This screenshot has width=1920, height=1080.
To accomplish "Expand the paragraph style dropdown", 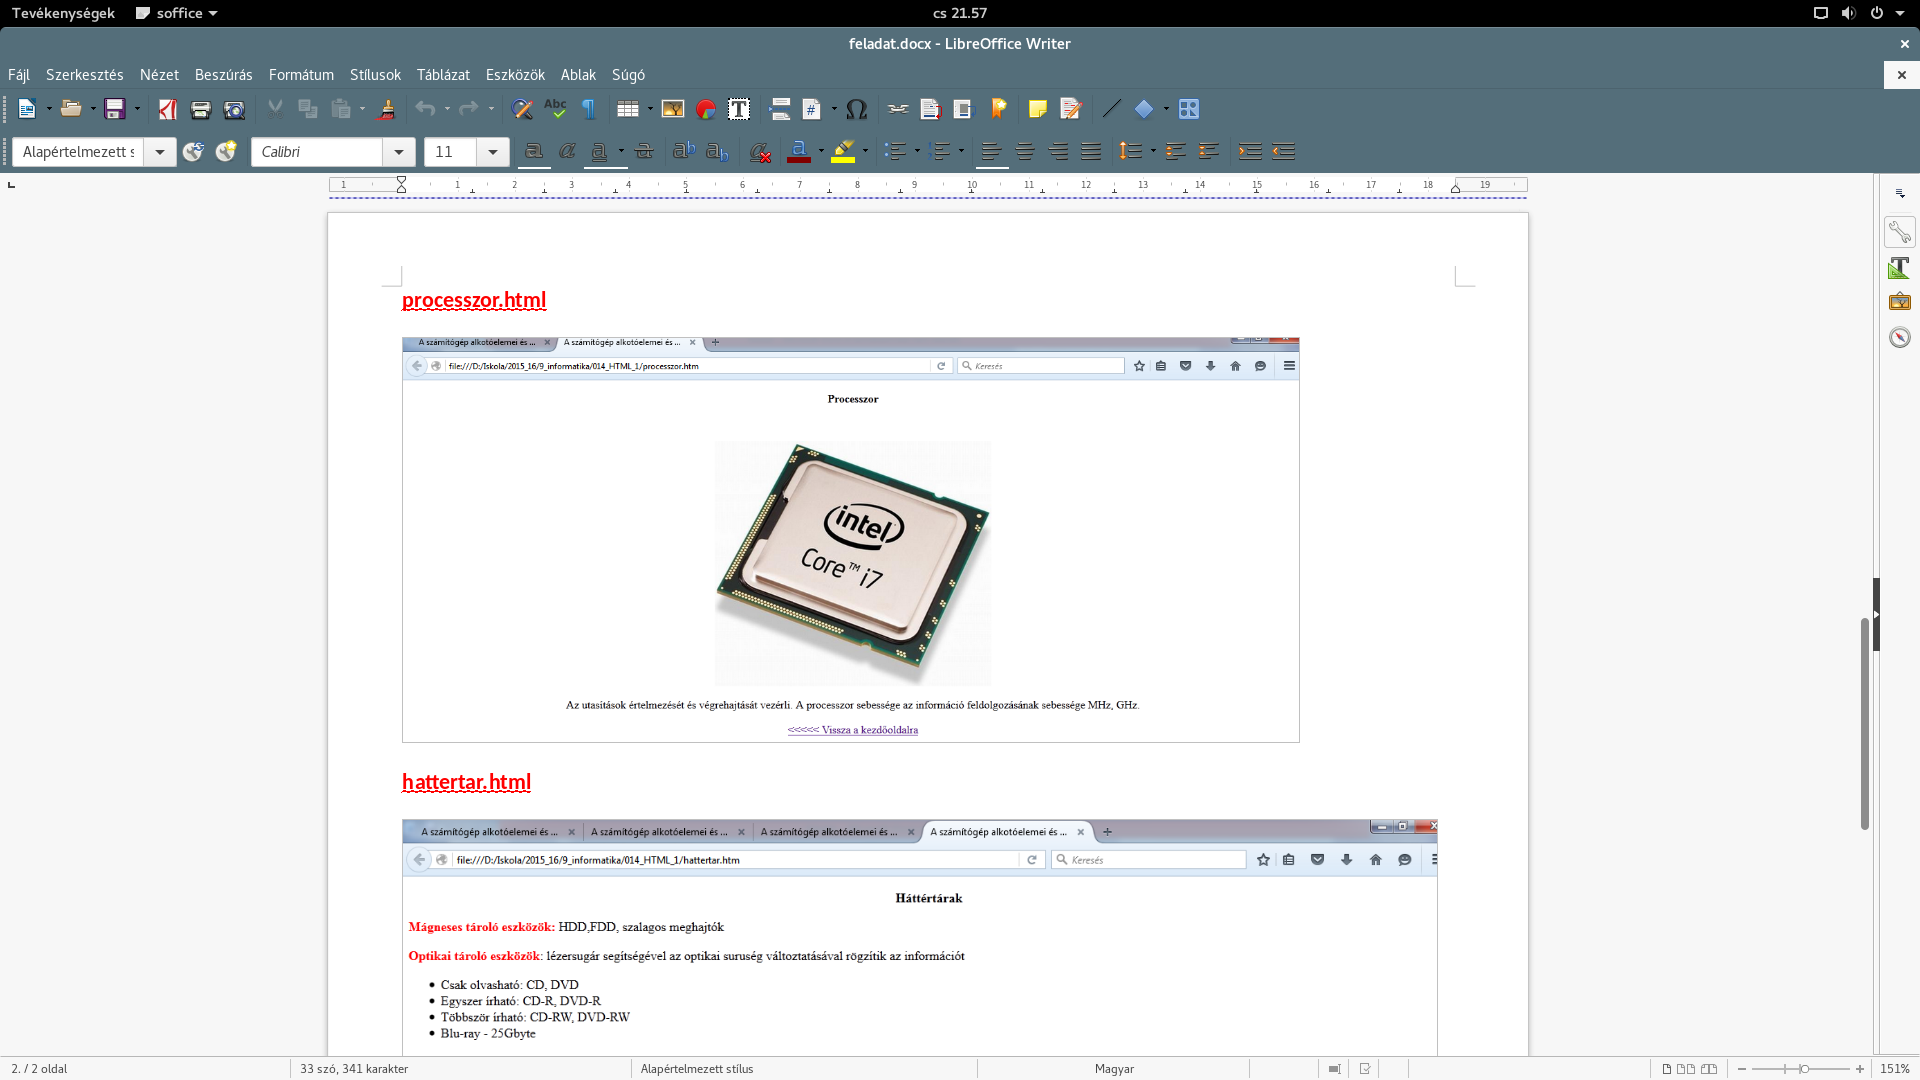I will click(x=160, y=152).
